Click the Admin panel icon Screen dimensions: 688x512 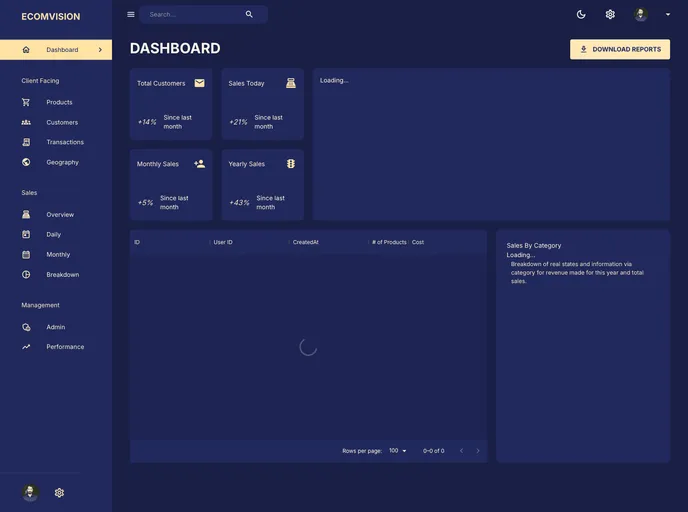26,327
